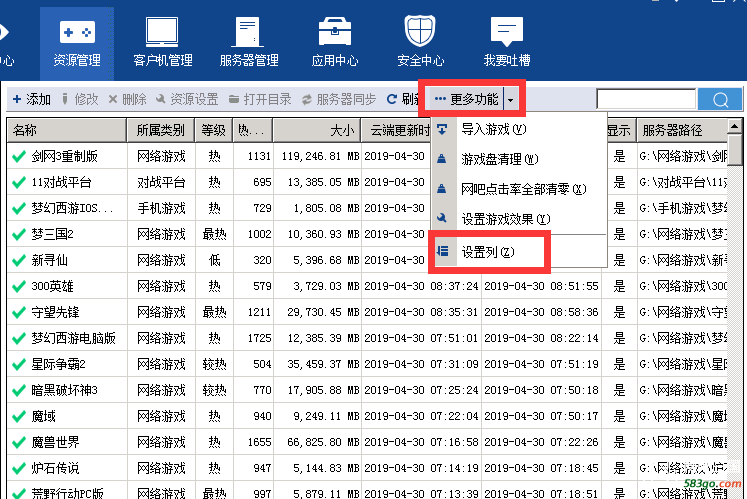Click the 手机游戏 category cell

tap(161, 208)
